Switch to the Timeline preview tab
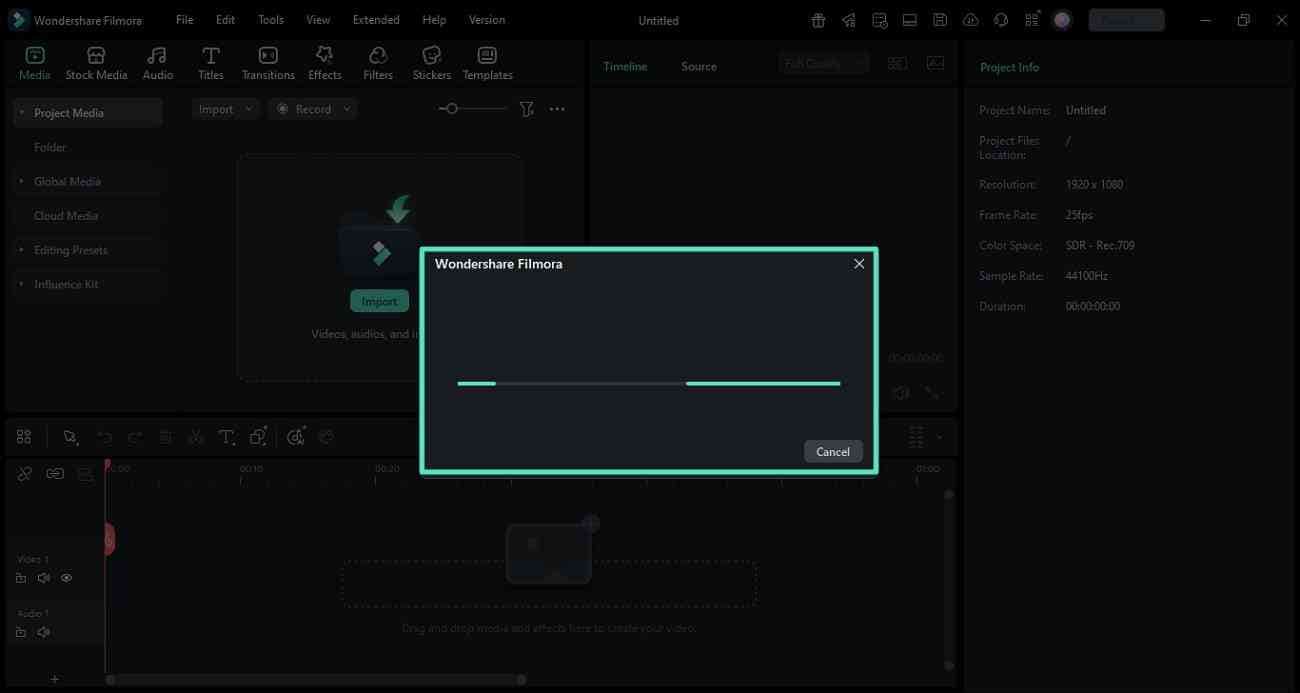Image resolution: width=1300 pixels, height=693 pixels. click(x=625, y=67)
